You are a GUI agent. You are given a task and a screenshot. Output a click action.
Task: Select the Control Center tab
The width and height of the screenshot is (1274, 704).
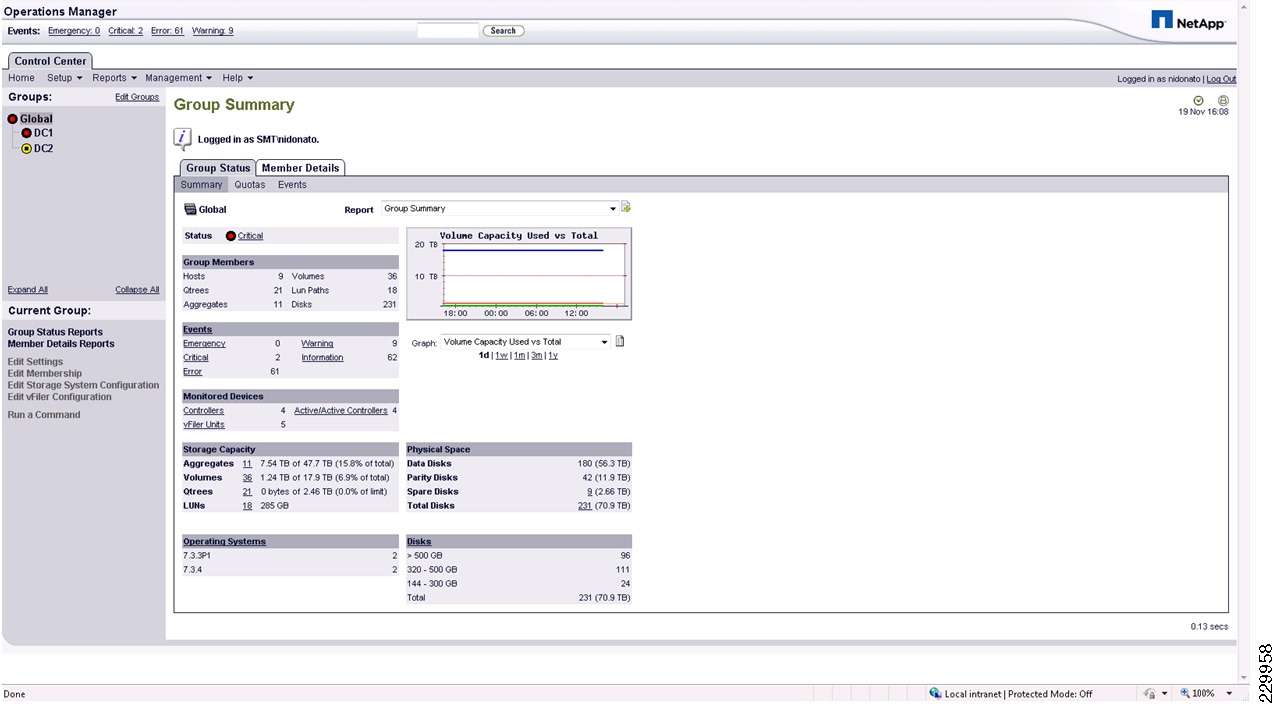(50, 61)
